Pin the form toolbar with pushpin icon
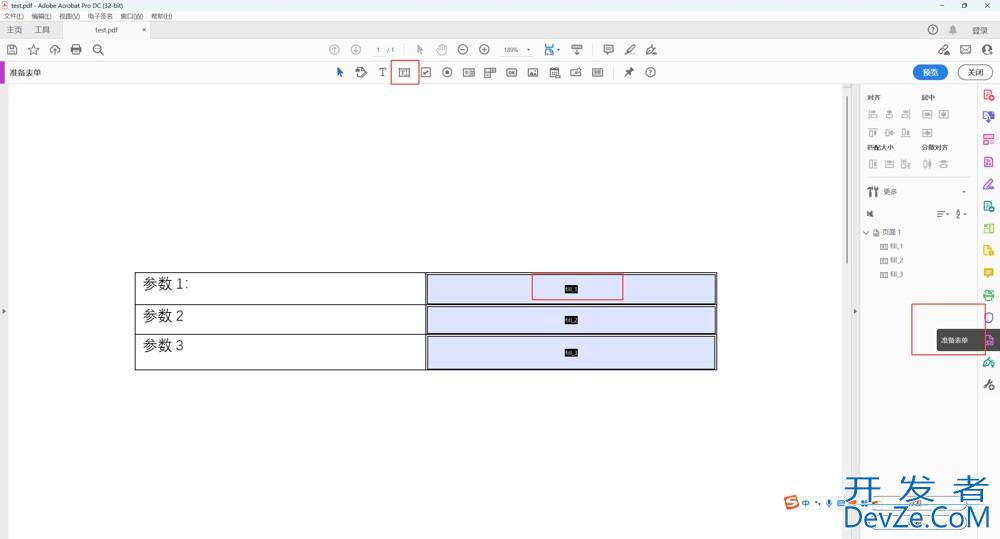1000x539 pixels. tap(629, 72)
